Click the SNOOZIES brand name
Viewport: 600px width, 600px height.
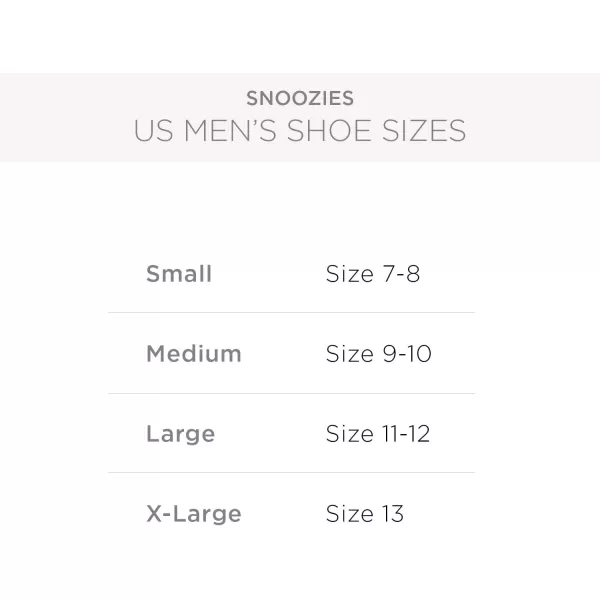[300, 99]
